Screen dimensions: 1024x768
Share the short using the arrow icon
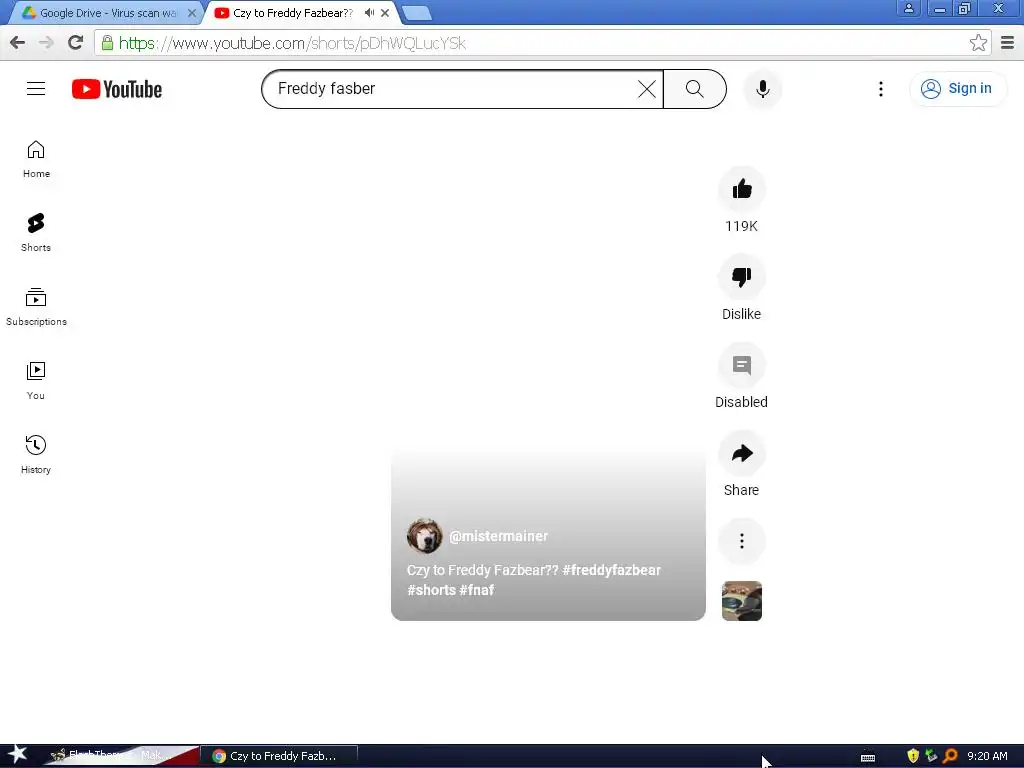[742, 454]
